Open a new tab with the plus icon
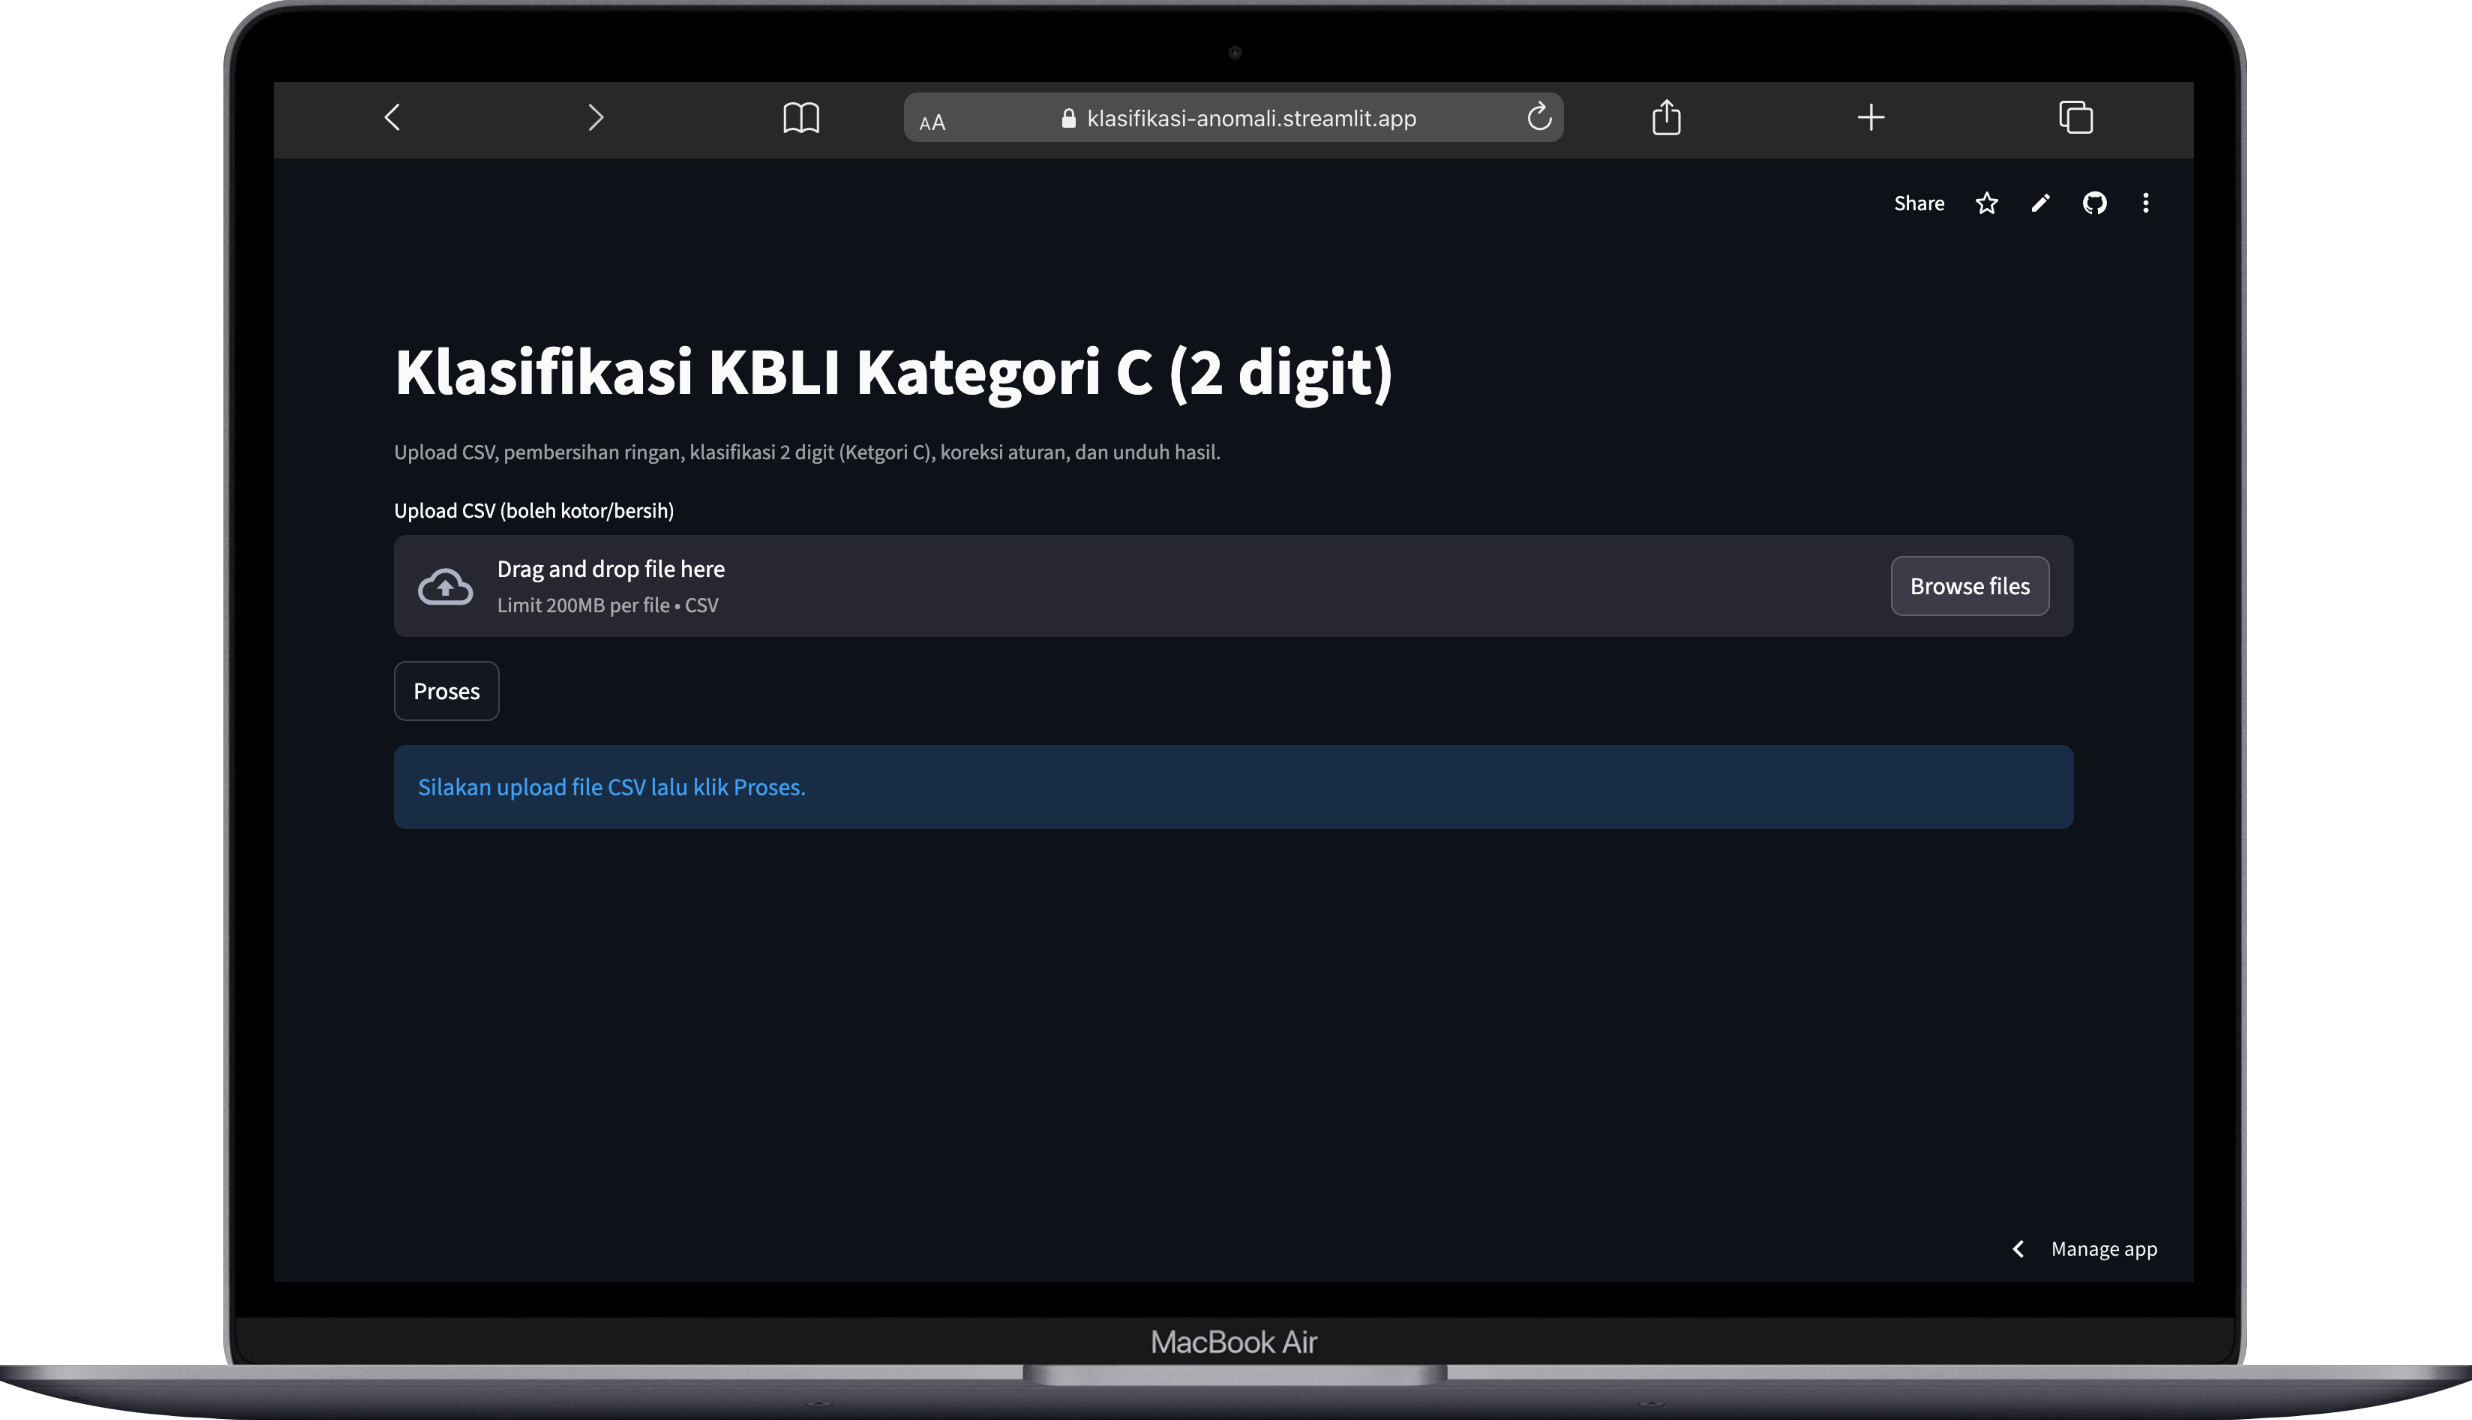This screenshot has height=1420, width=2472. point(1871,118)
